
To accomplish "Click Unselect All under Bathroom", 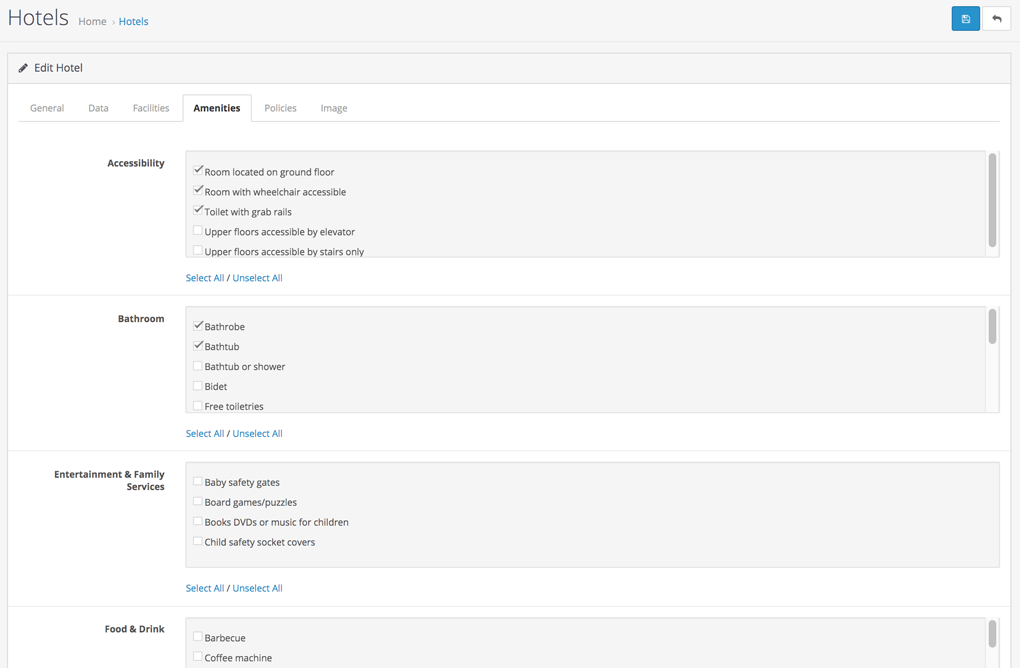I will click(258, 433).
